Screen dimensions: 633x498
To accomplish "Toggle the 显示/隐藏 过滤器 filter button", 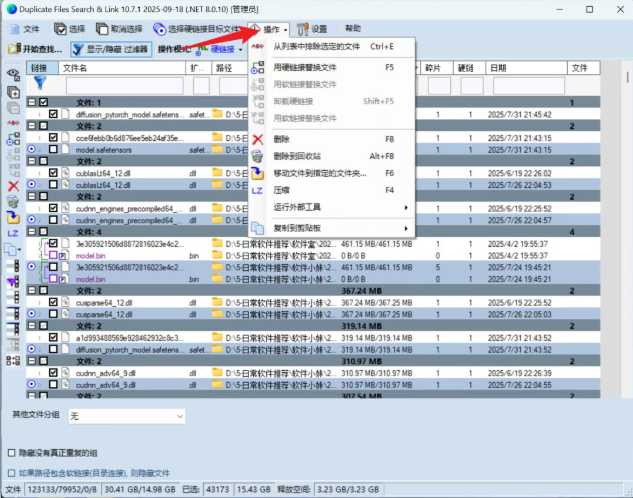I will (110, 49).
